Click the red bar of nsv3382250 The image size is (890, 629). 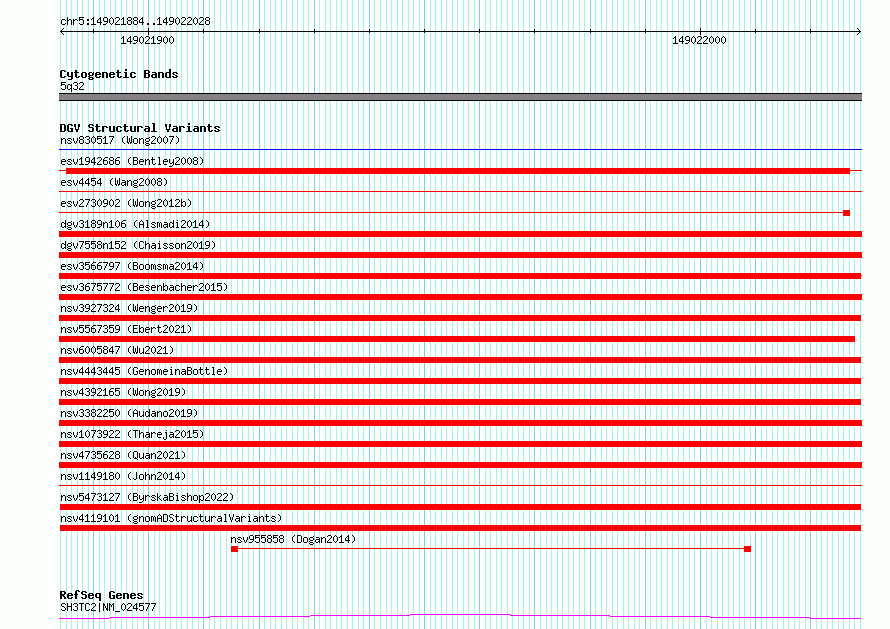[x=460, y=423]
